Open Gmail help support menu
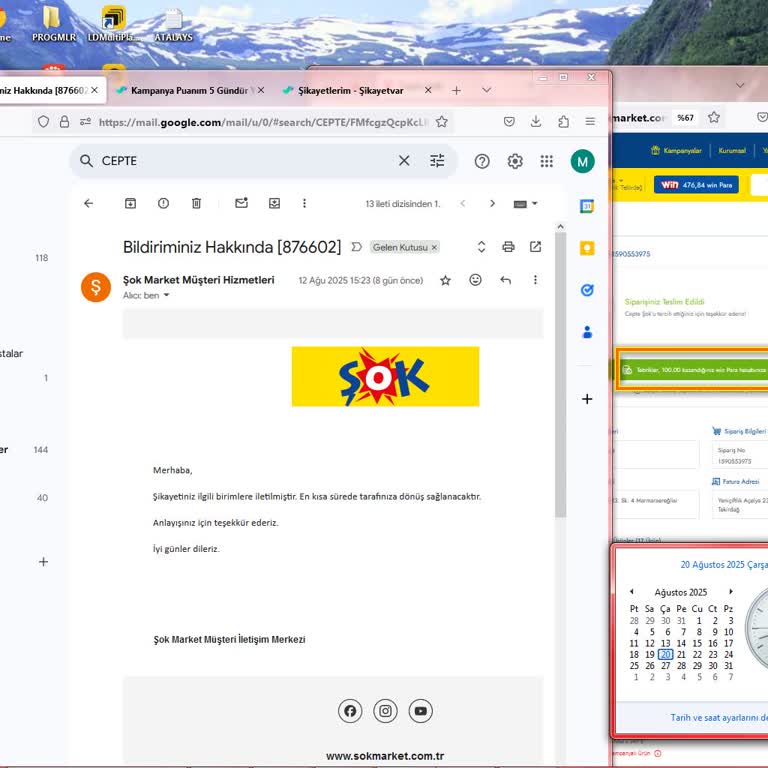The image size is (768, 768). click(x=482, y=161)
